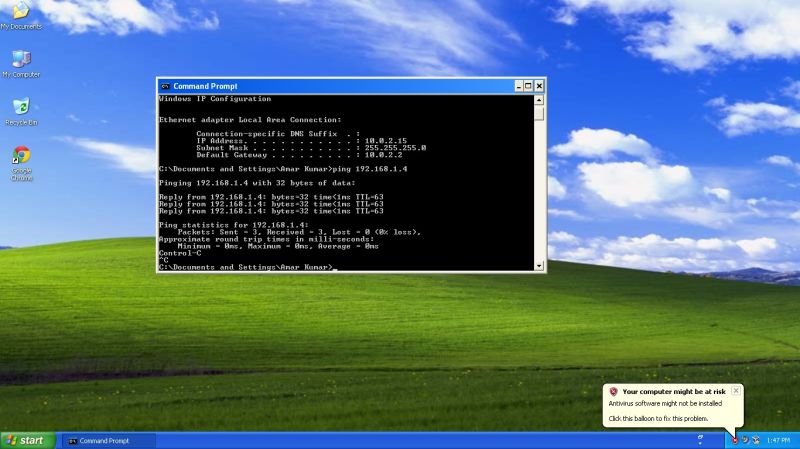Click 'Ping statistics for 192.168.1.4:' line

pyautogui.click(x=234, y=225)
